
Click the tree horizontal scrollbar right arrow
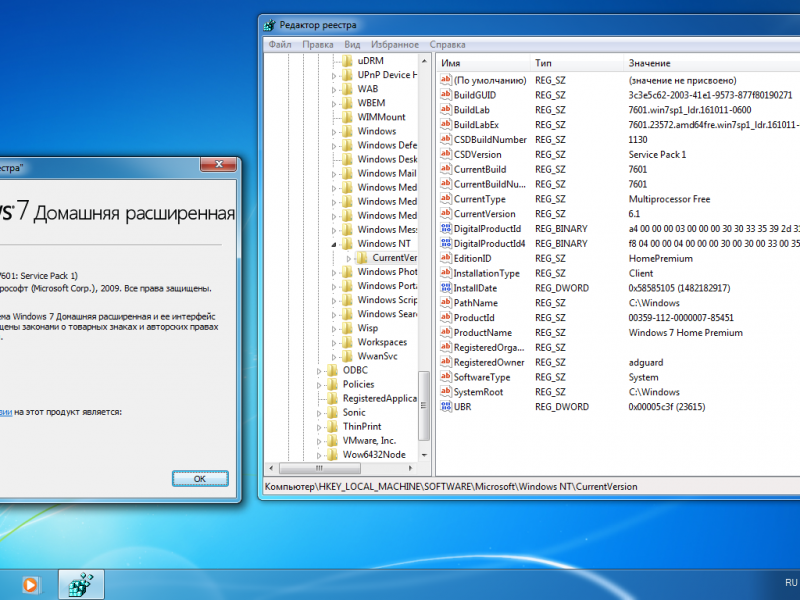[x=410, y=468]
